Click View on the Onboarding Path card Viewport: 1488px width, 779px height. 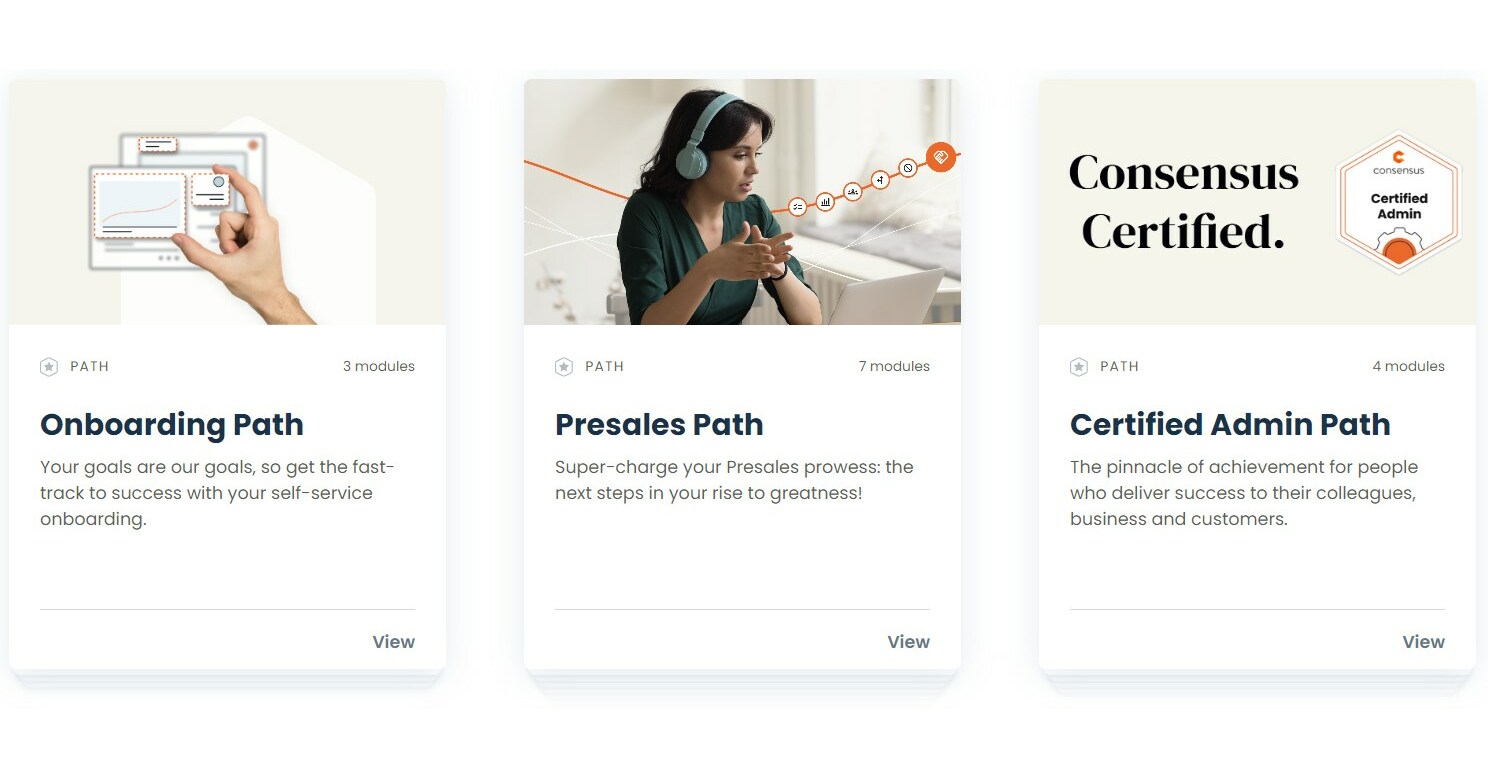pos(393,641)
